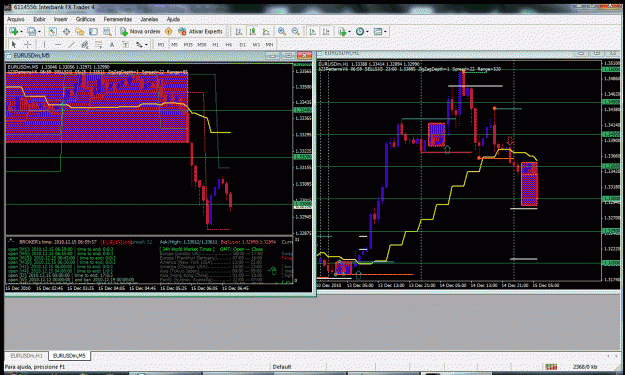Screen dimensions: 625x375
Task: Switch to the EURUSDm,H1 chart tab
Action: [26, 355]
